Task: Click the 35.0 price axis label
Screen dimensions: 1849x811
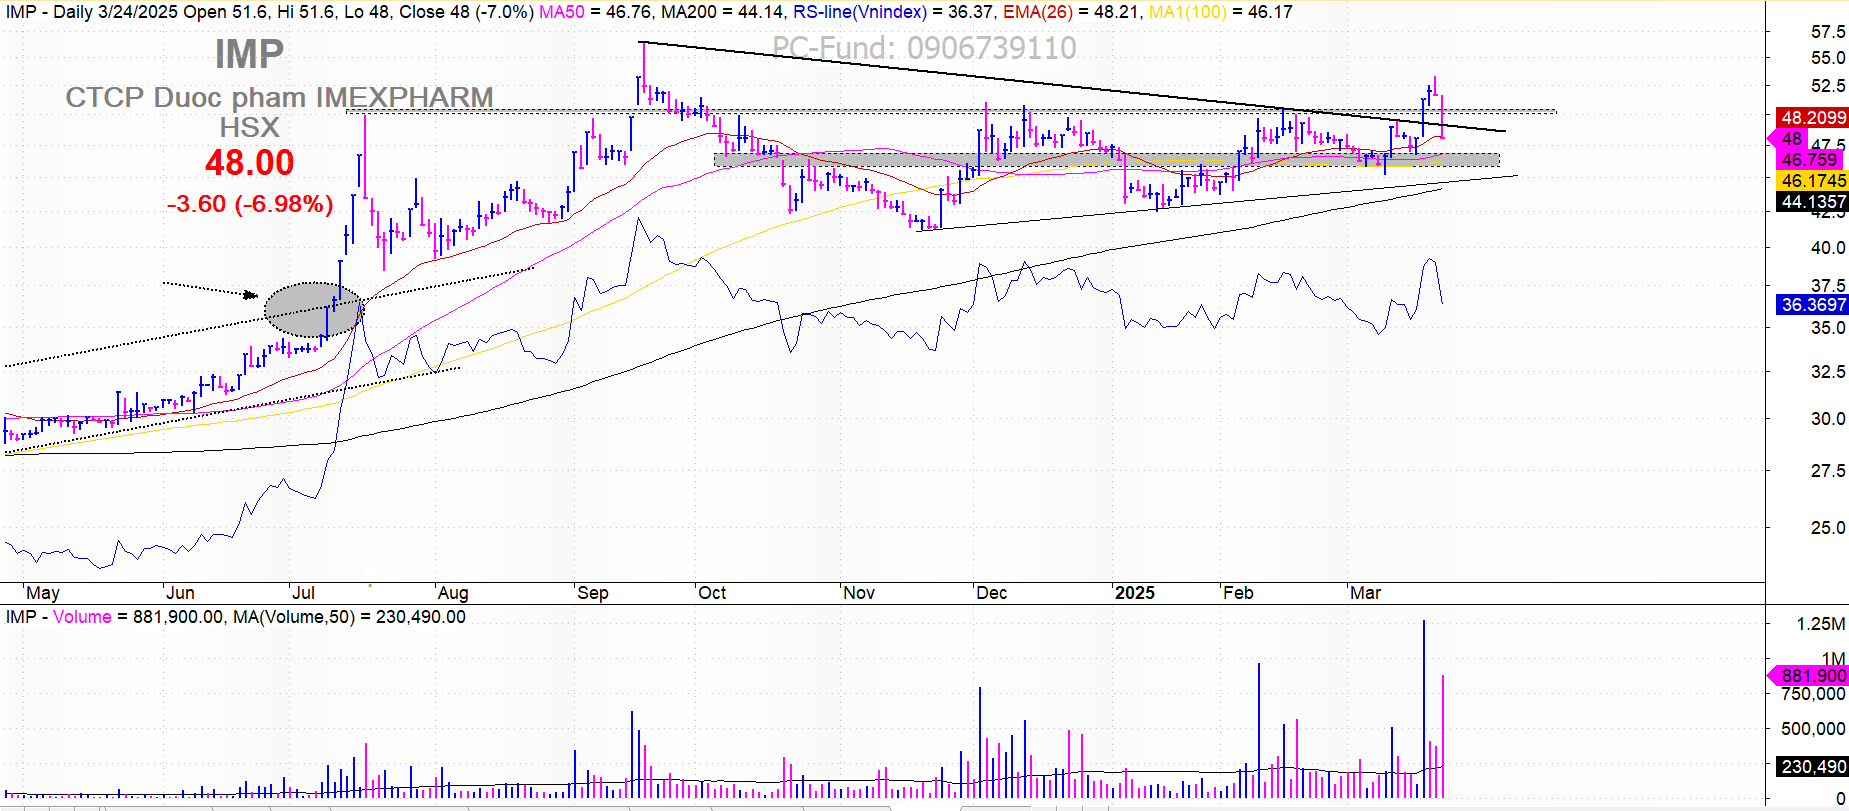Action: tap(1828, 328)
